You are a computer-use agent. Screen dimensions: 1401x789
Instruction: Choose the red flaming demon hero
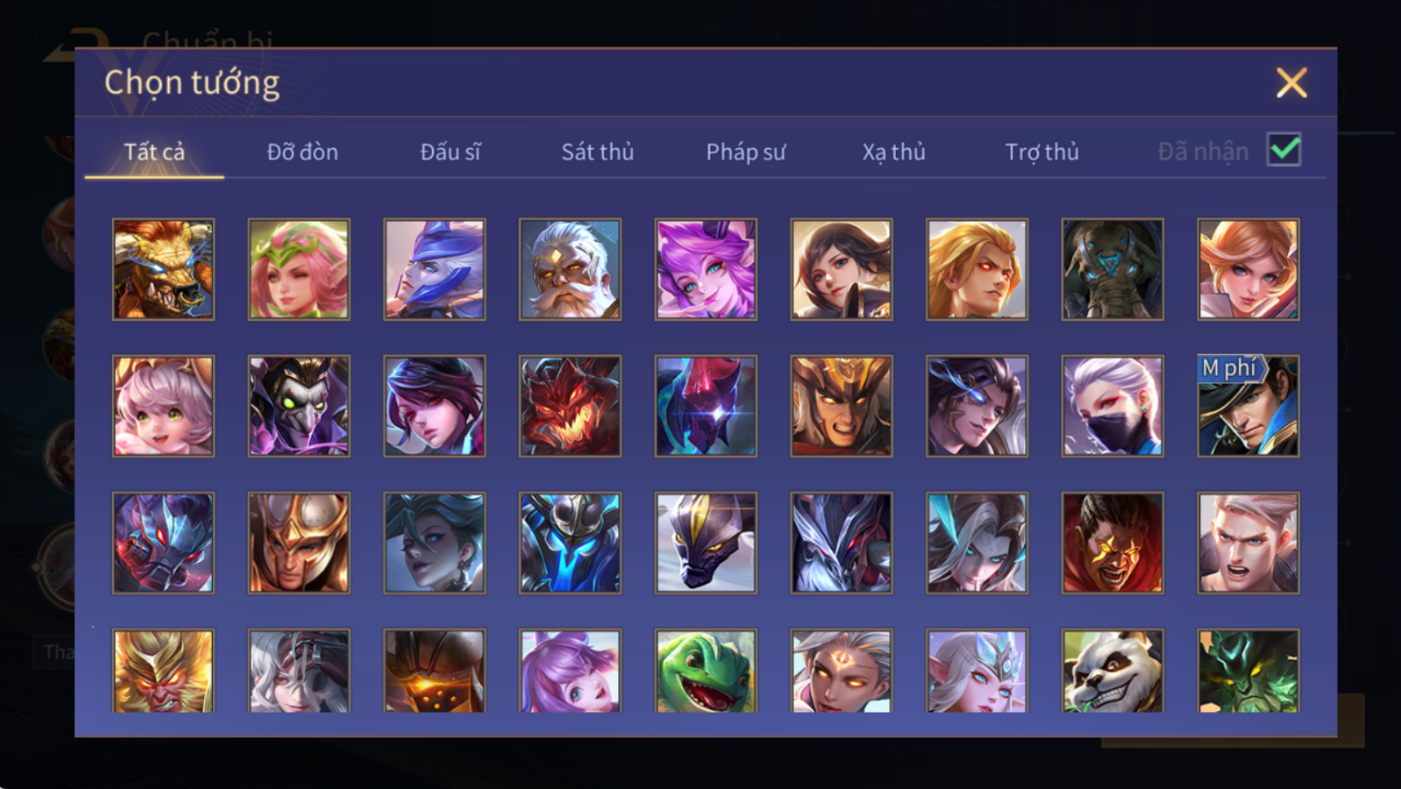pyautogui.click(x=570, y=406)
